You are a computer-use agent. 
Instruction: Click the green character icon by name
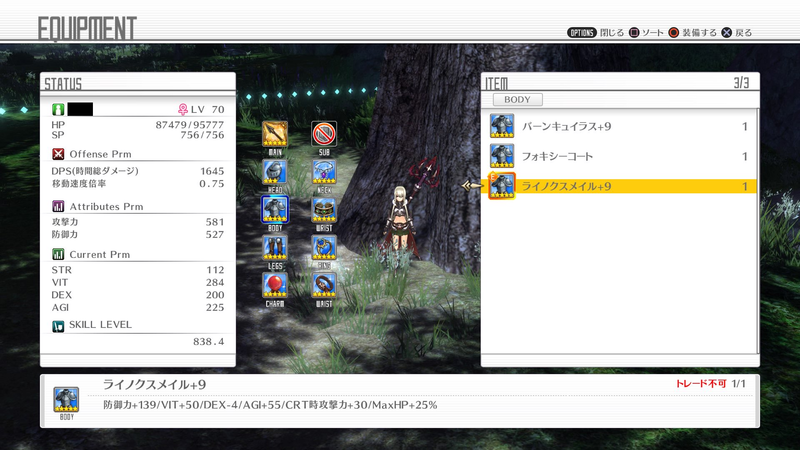click(58, 109)
